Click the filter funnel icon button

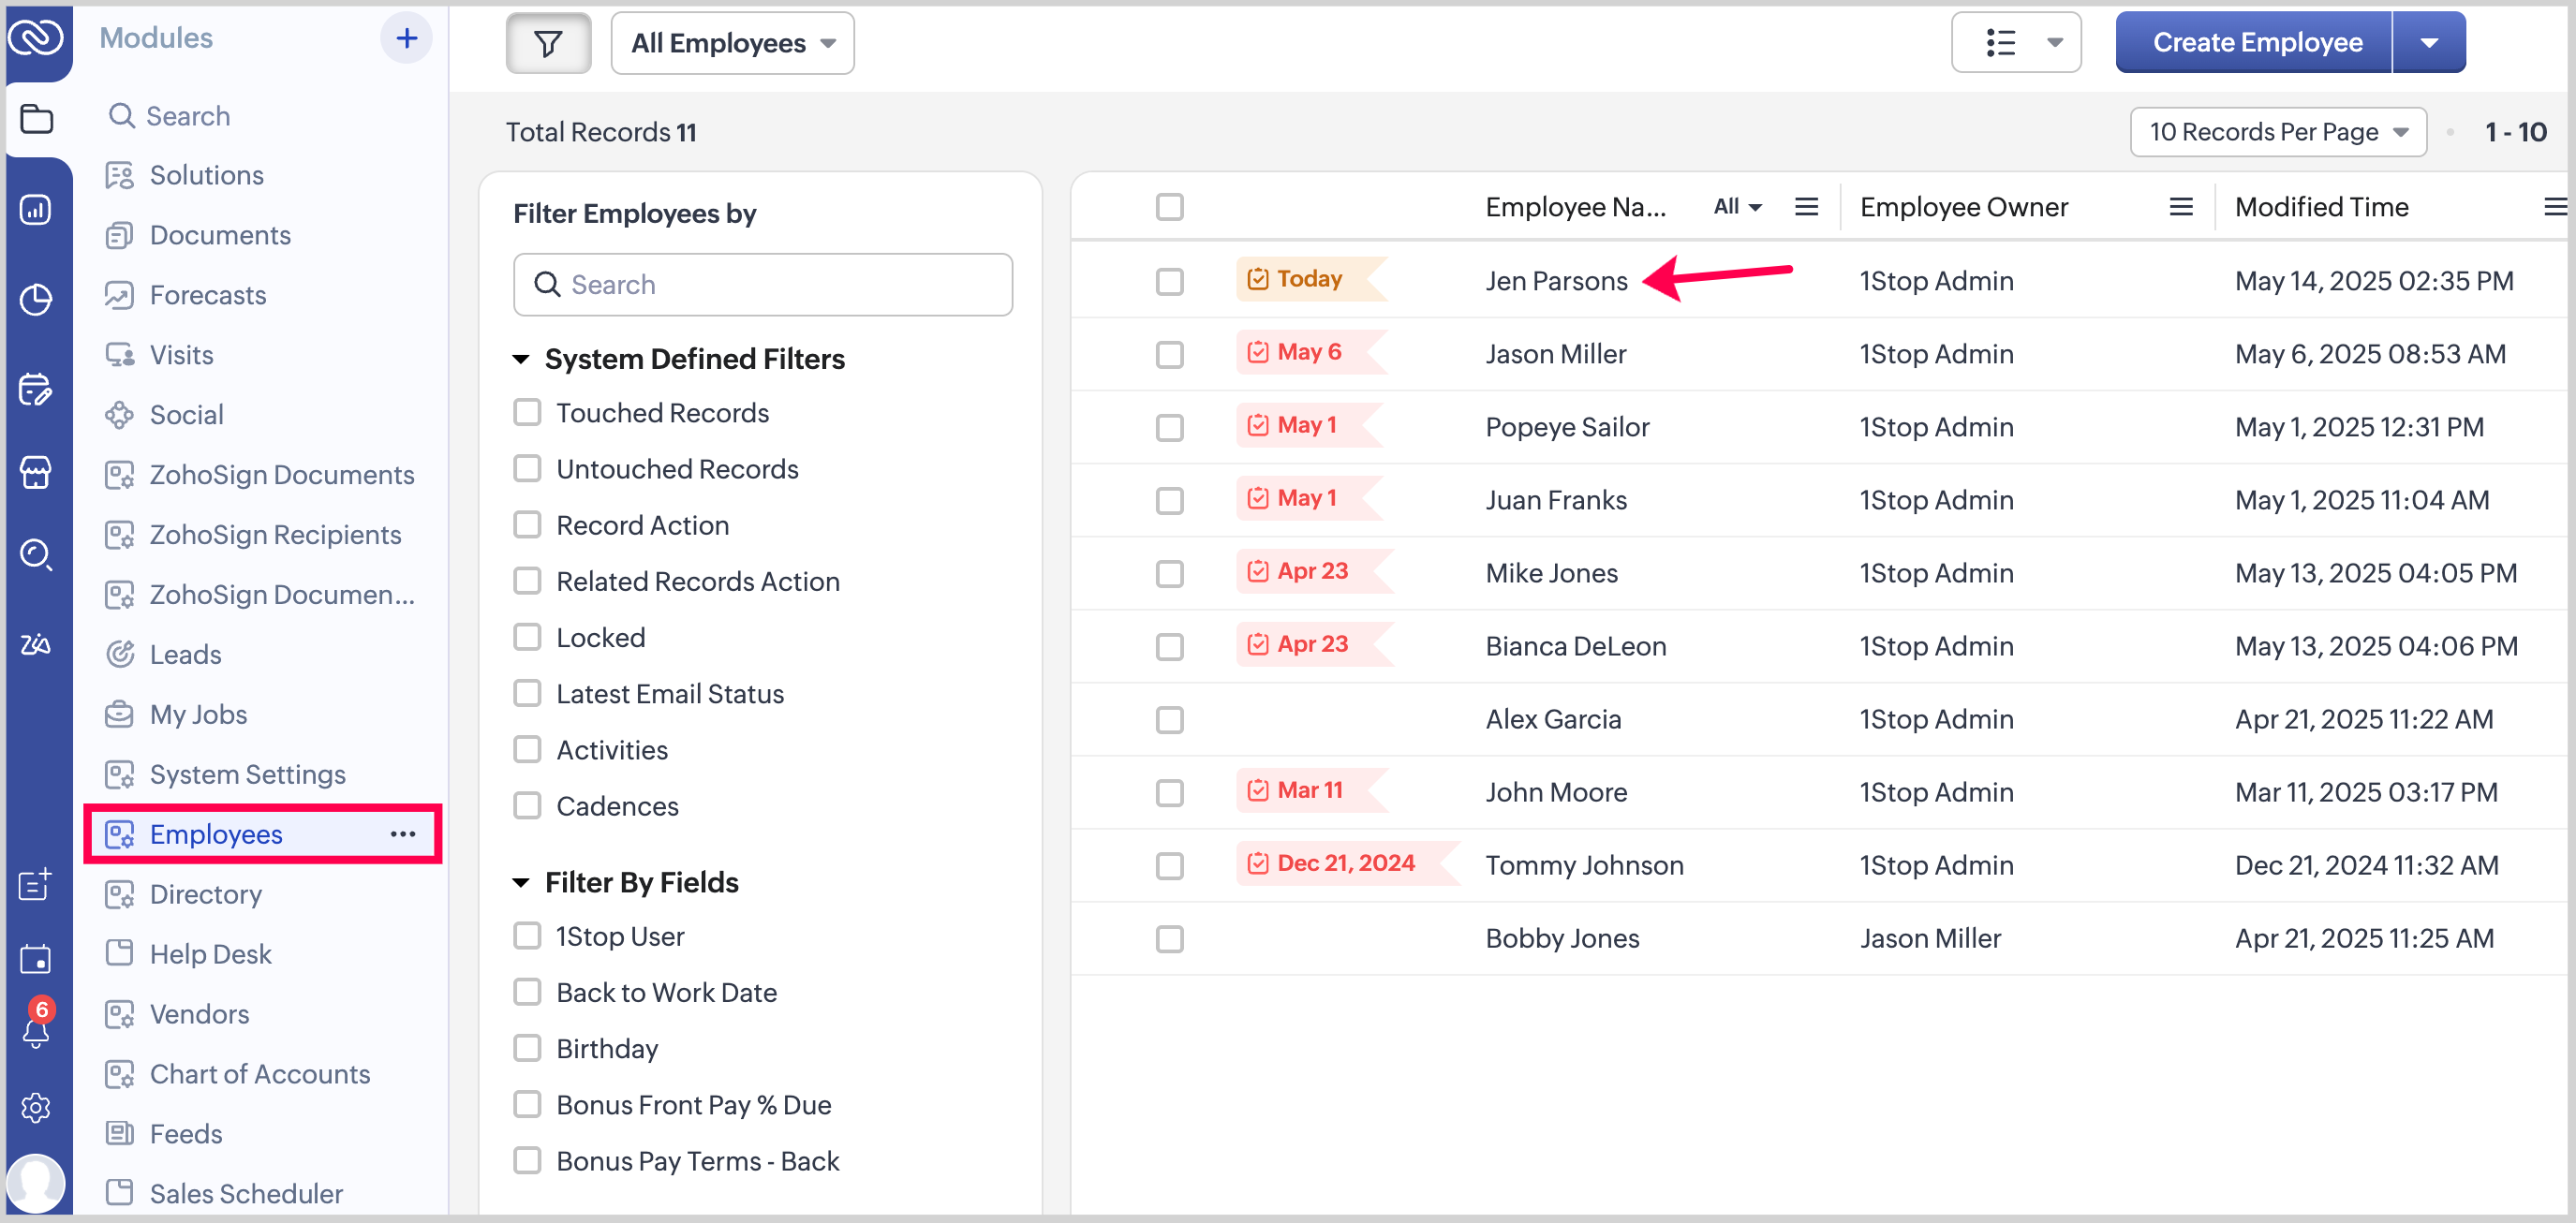point(547,43)
